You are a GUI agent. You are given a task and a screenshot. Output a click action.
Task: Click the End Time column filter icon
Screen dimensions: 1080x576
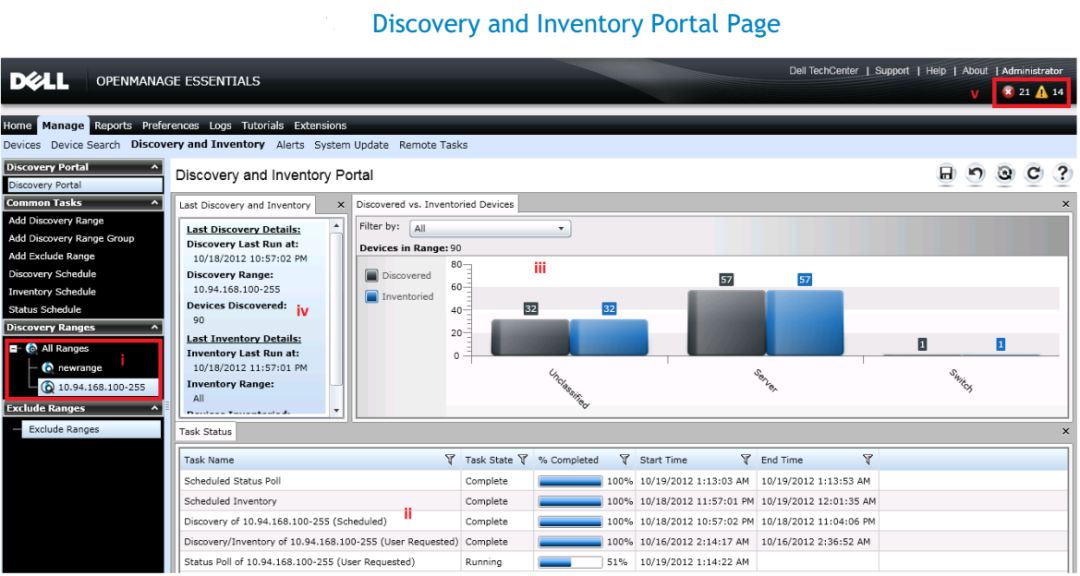[x=867, y=460]
